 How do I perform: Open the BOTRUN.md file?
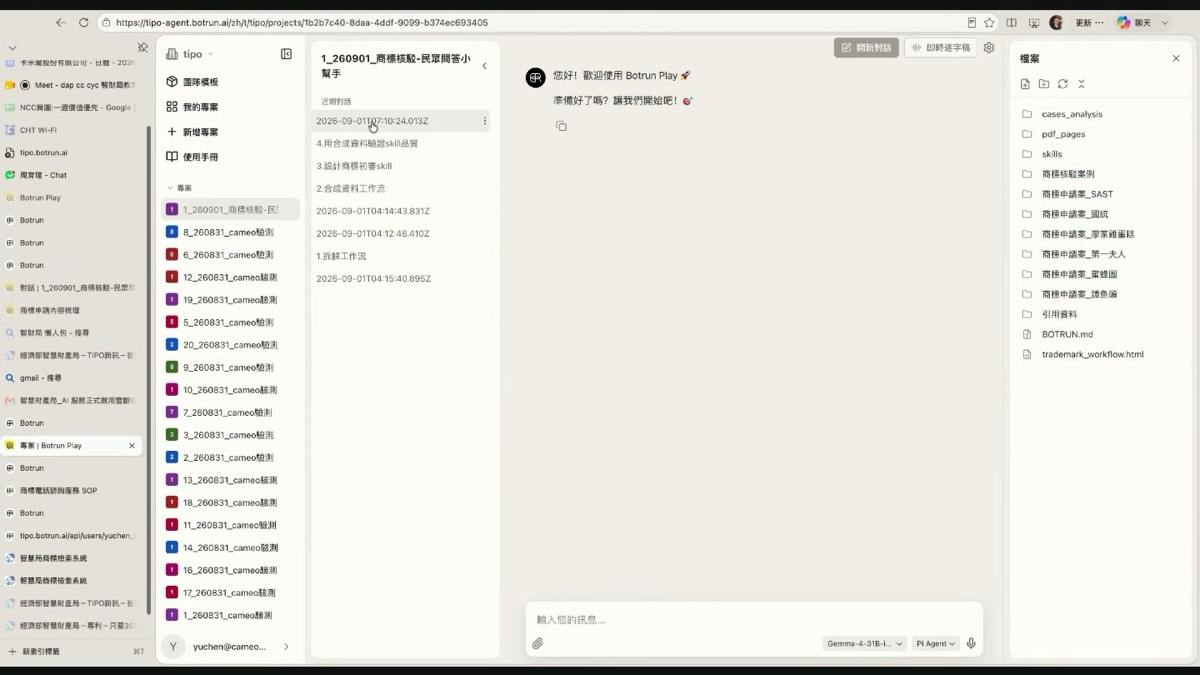(x=1066, y=334)
